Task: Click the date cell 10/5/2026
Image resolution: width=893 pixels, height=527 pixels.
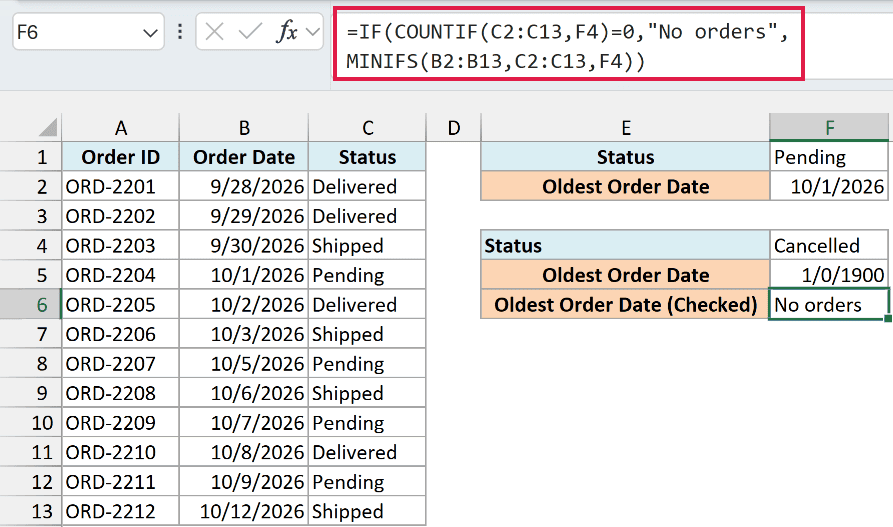Action: point(244,363)
